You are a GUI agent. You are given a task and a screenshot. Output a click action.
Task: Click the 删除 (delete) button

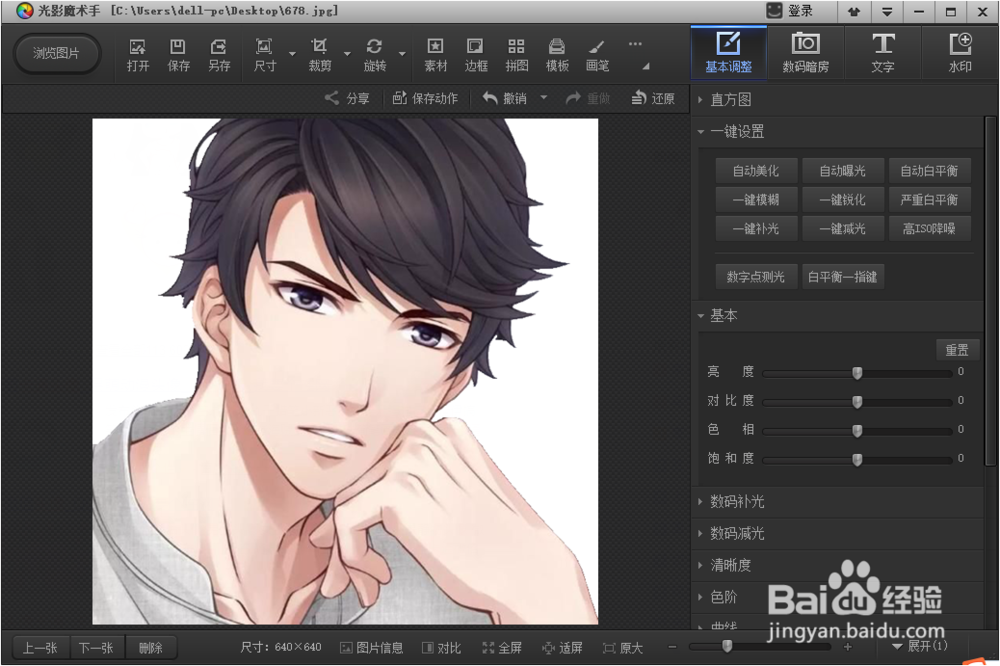click(151, 648)
